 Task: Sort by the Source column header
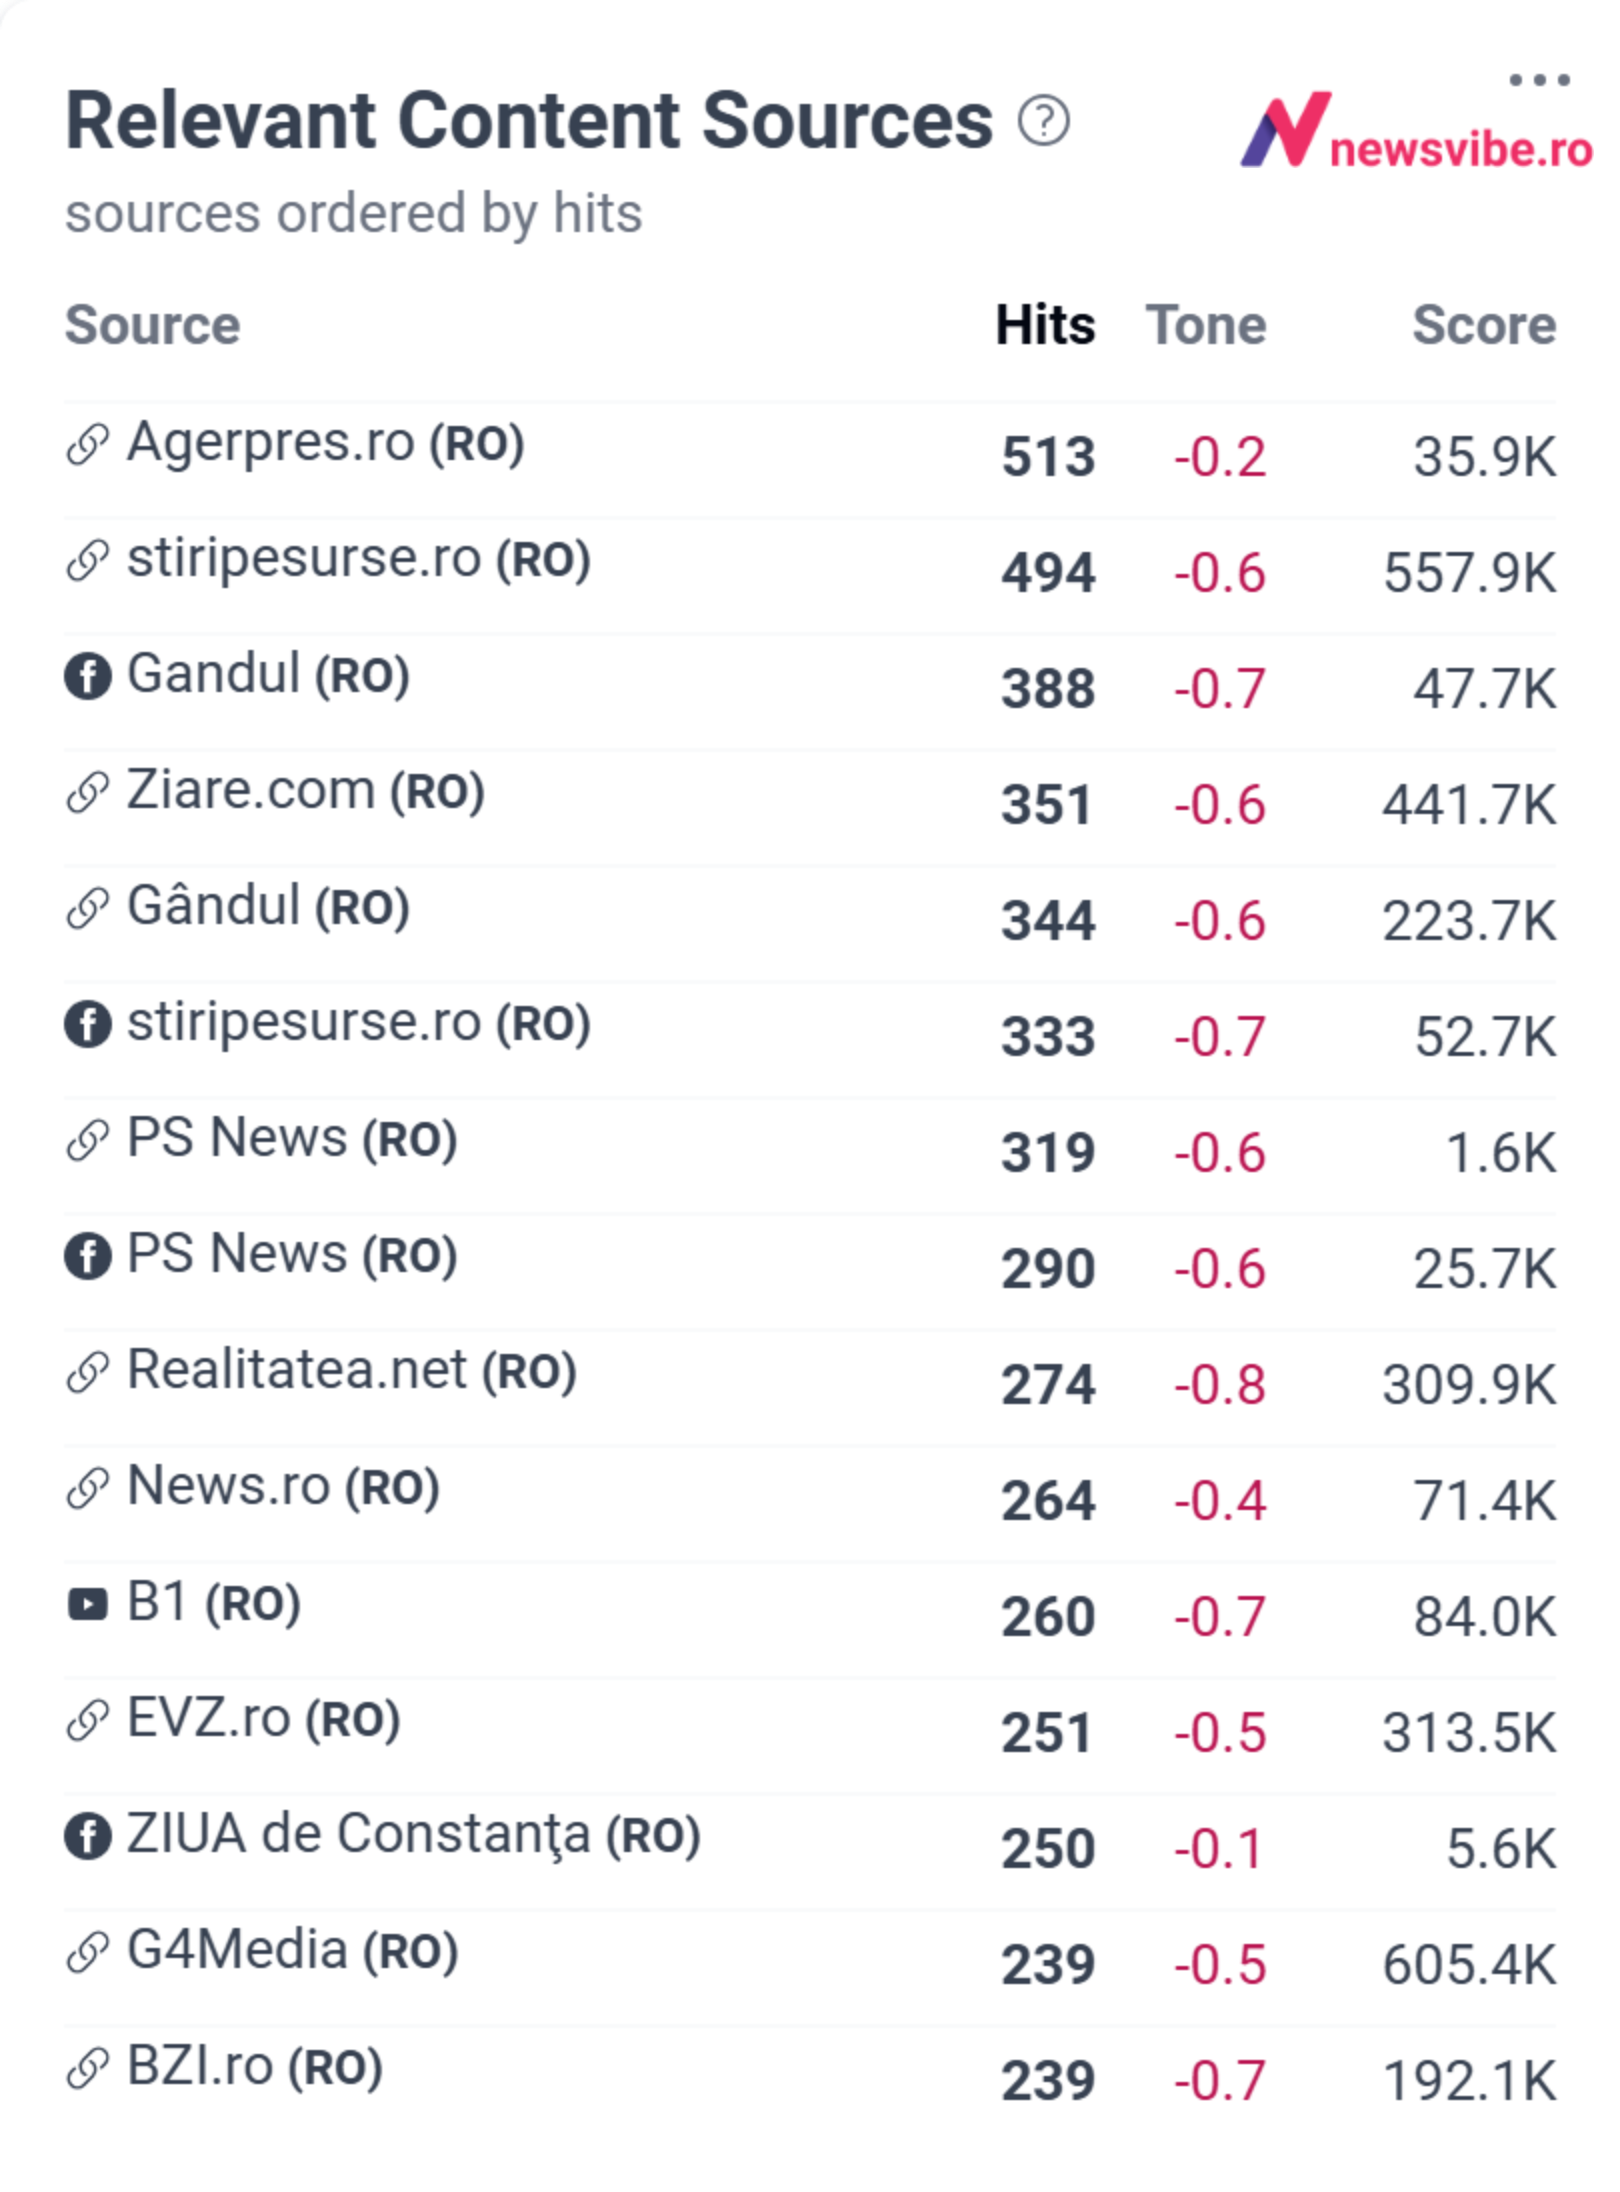tap(153, 325)
